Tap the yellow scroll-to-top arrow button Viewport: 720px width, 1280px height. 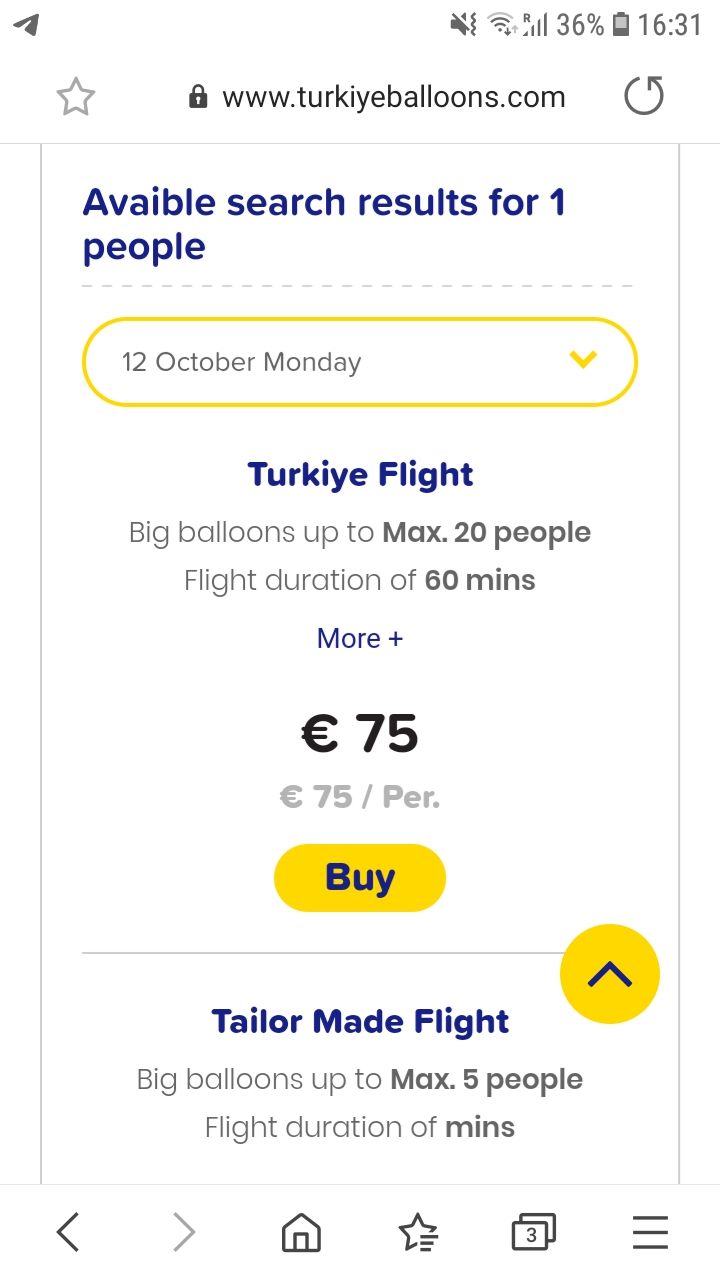pyautogui.click(x=610, y=974)
